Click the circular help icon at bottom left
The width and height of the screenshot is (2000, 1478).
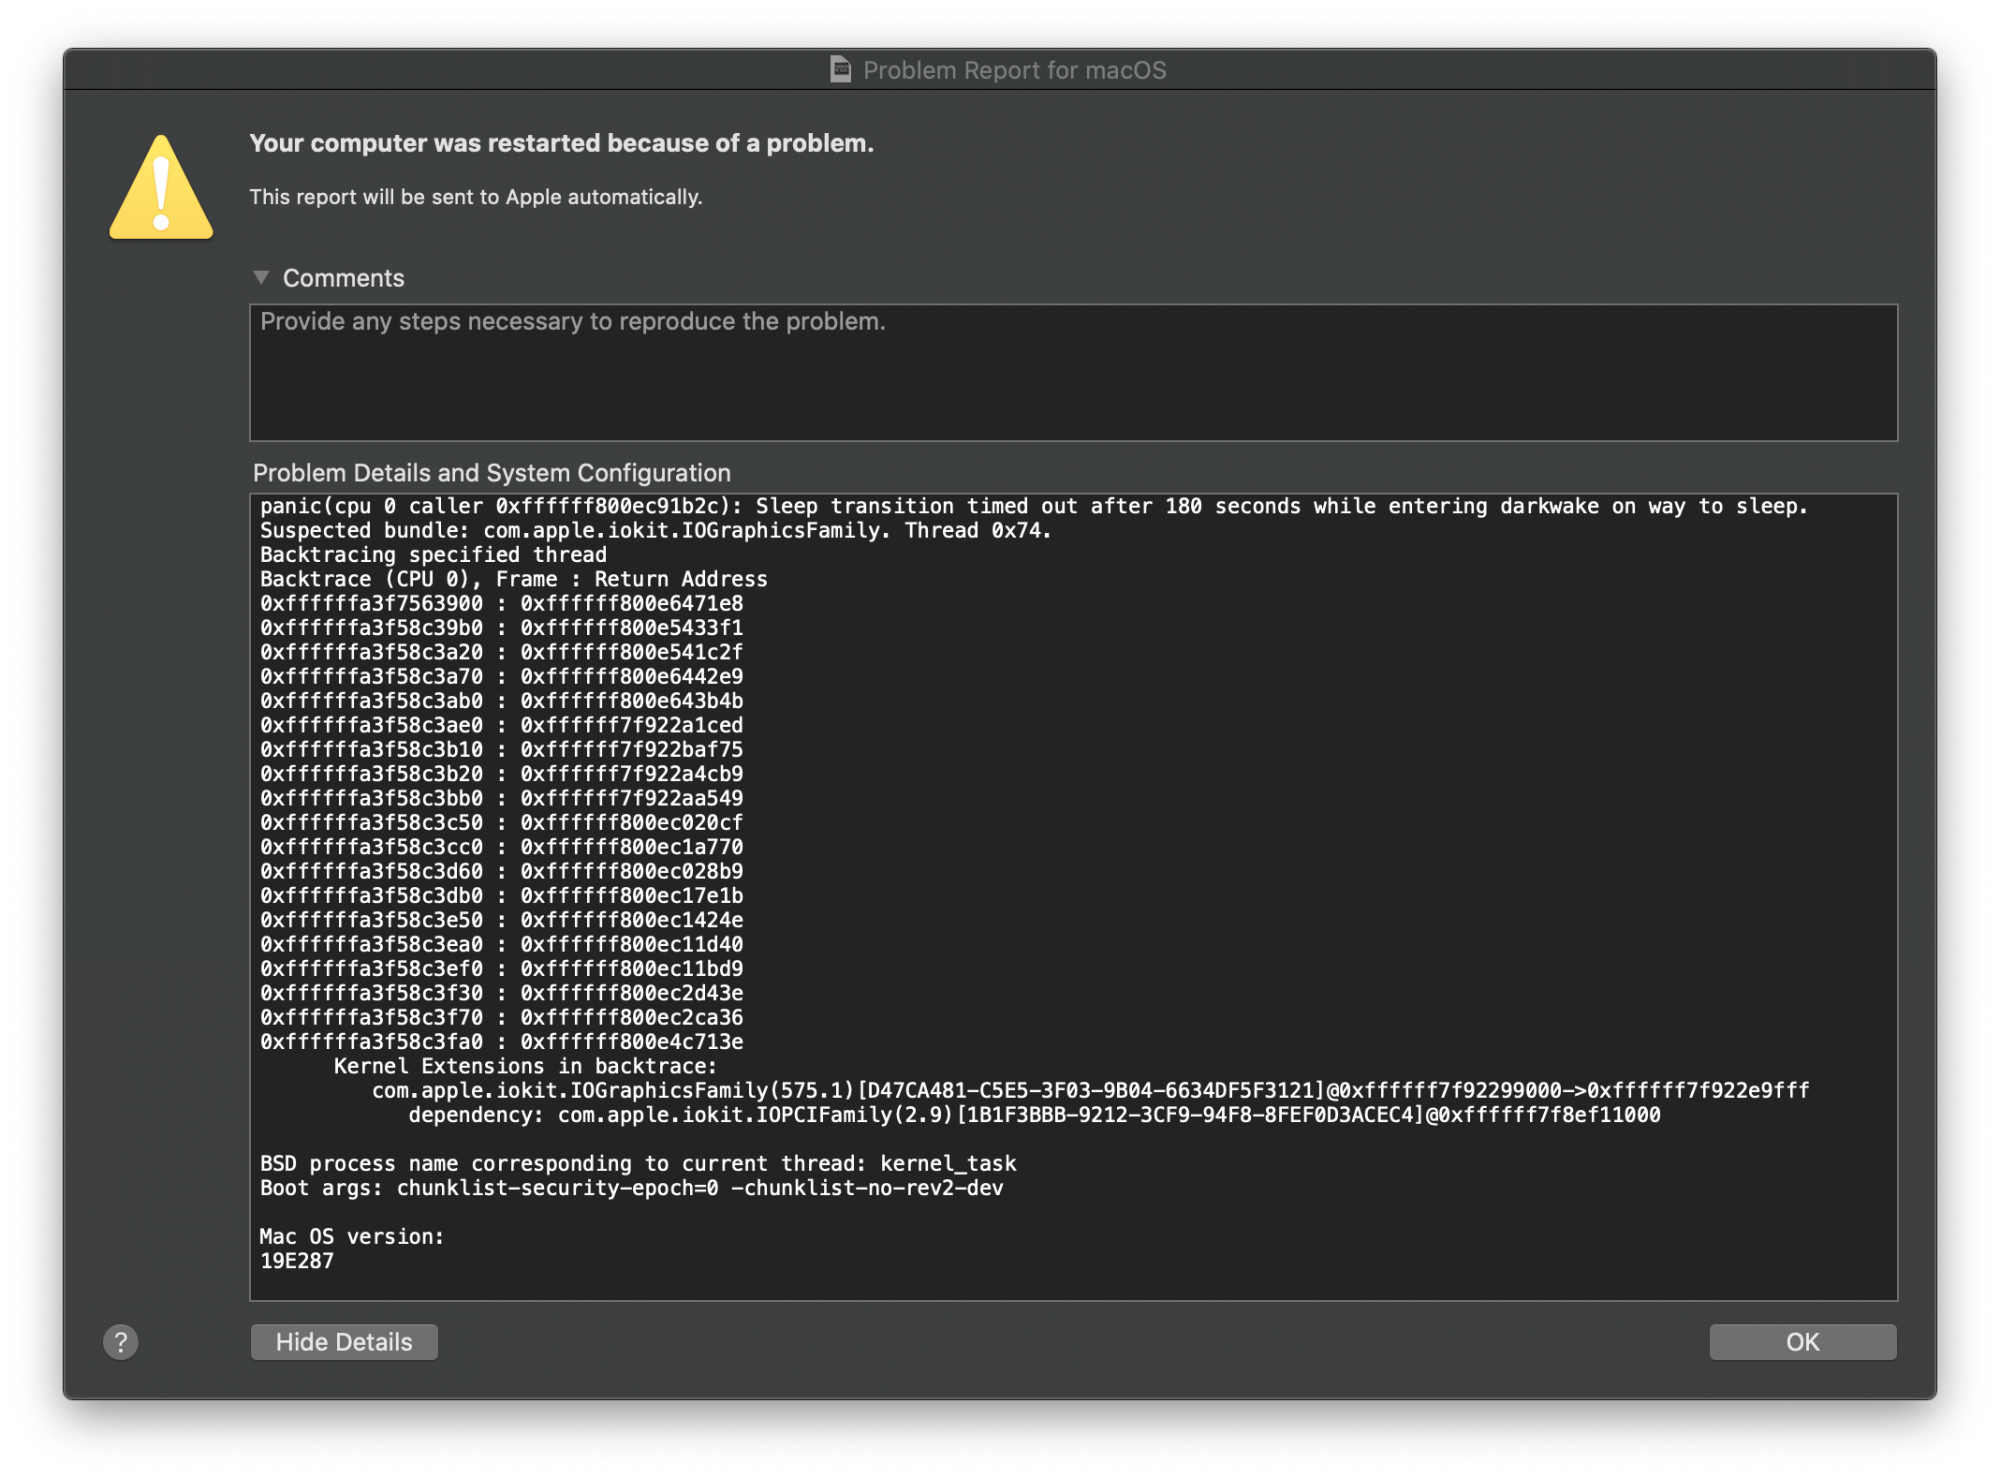point(120,1341)
